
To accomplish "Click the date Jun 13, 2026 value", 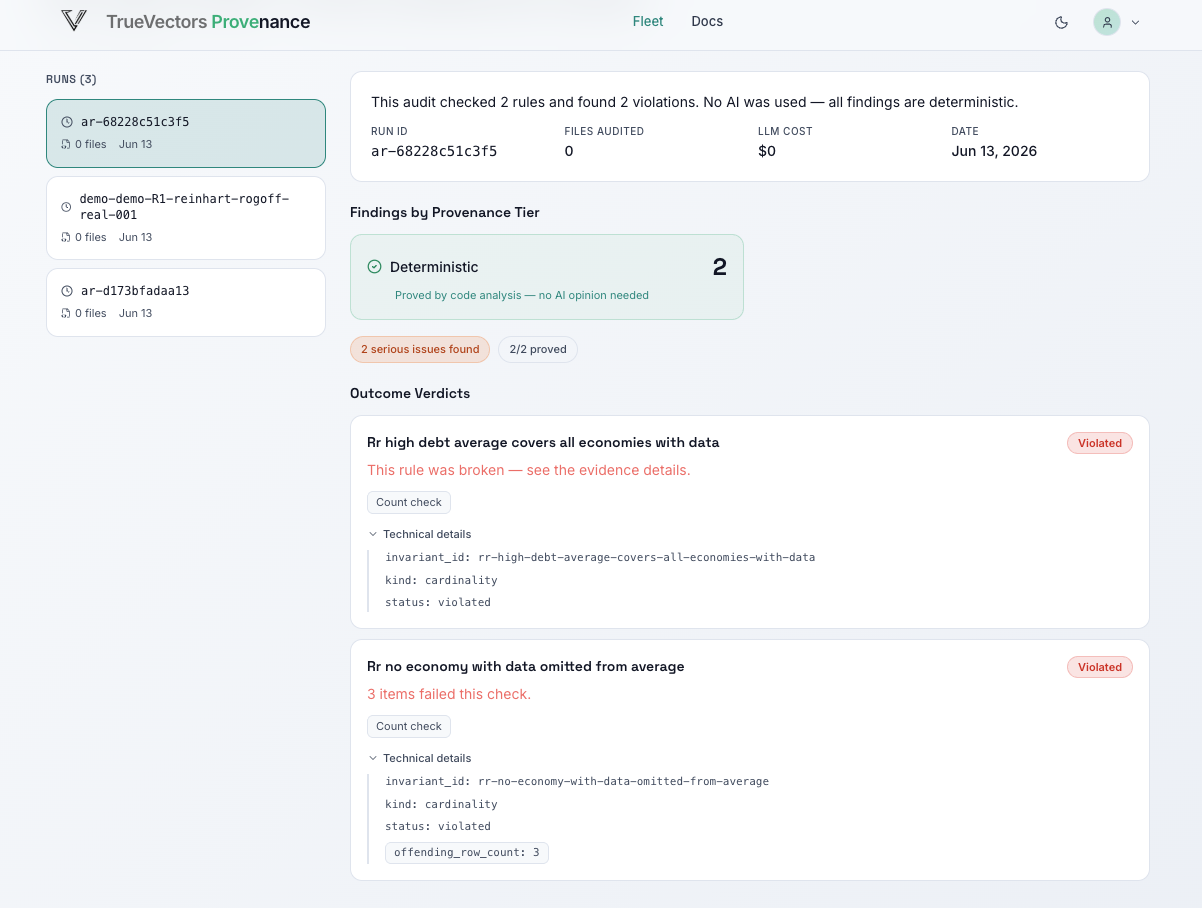I will [x=994, y=151].
